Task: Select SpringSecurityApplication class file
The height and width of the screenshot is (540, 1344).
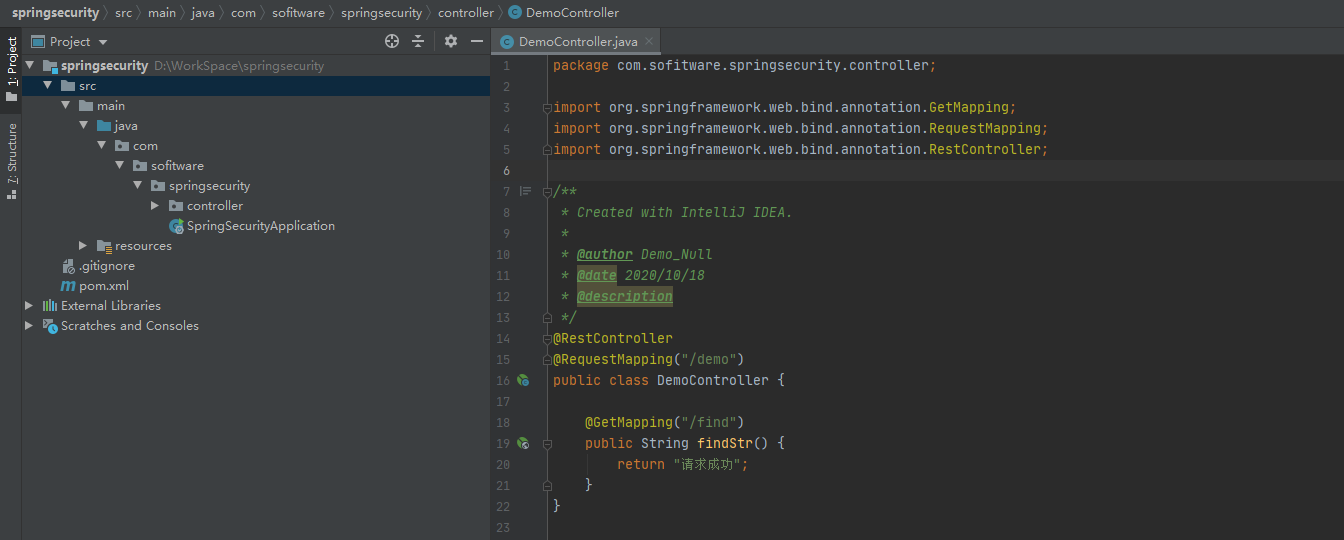Action: pos(260,226)
